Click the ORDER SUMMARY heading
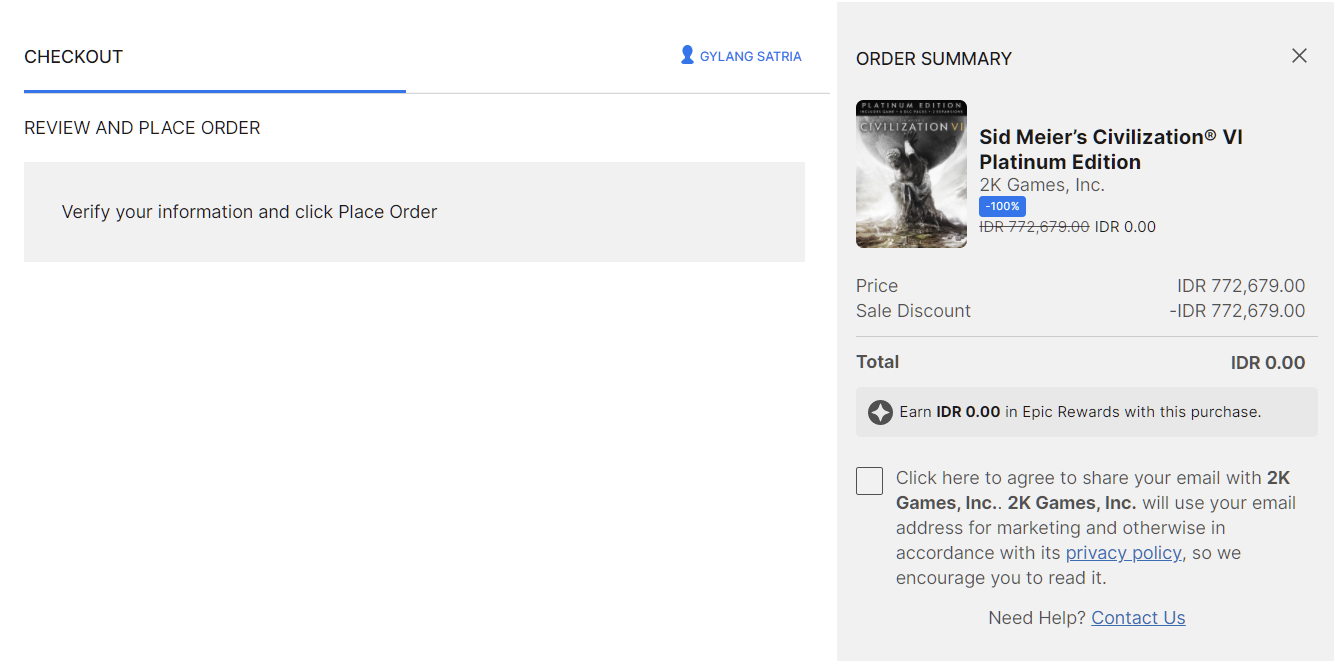The height and width of the screenshot is (663, 1336). [933, 59]
